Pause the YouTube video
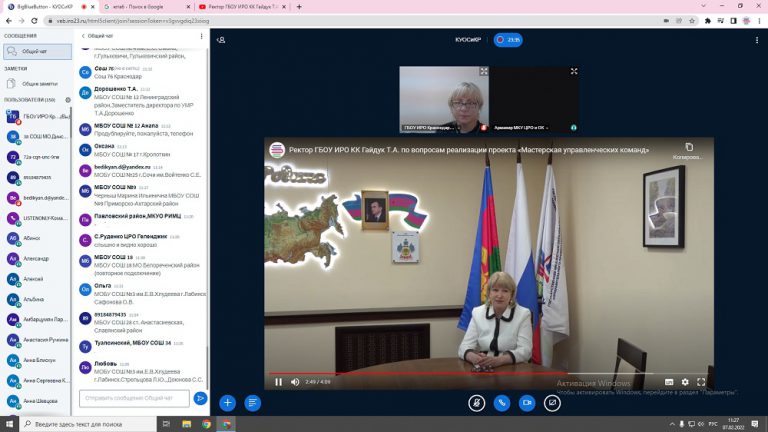 coord(279,382)
